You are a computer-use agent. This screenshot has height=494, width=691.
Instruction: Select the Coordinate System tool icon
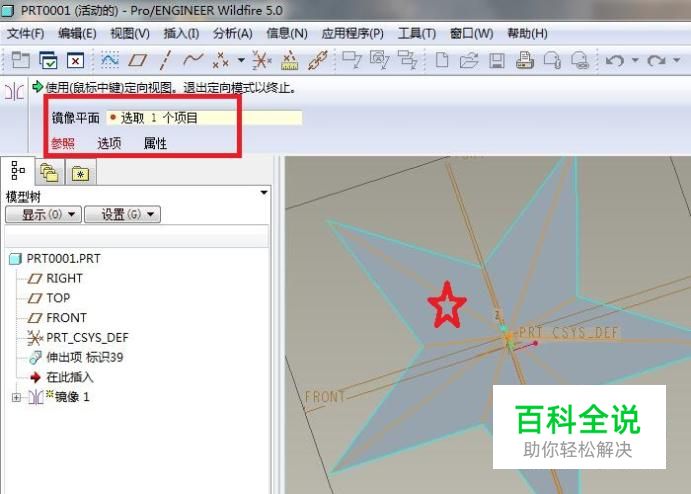pos(262,60)
